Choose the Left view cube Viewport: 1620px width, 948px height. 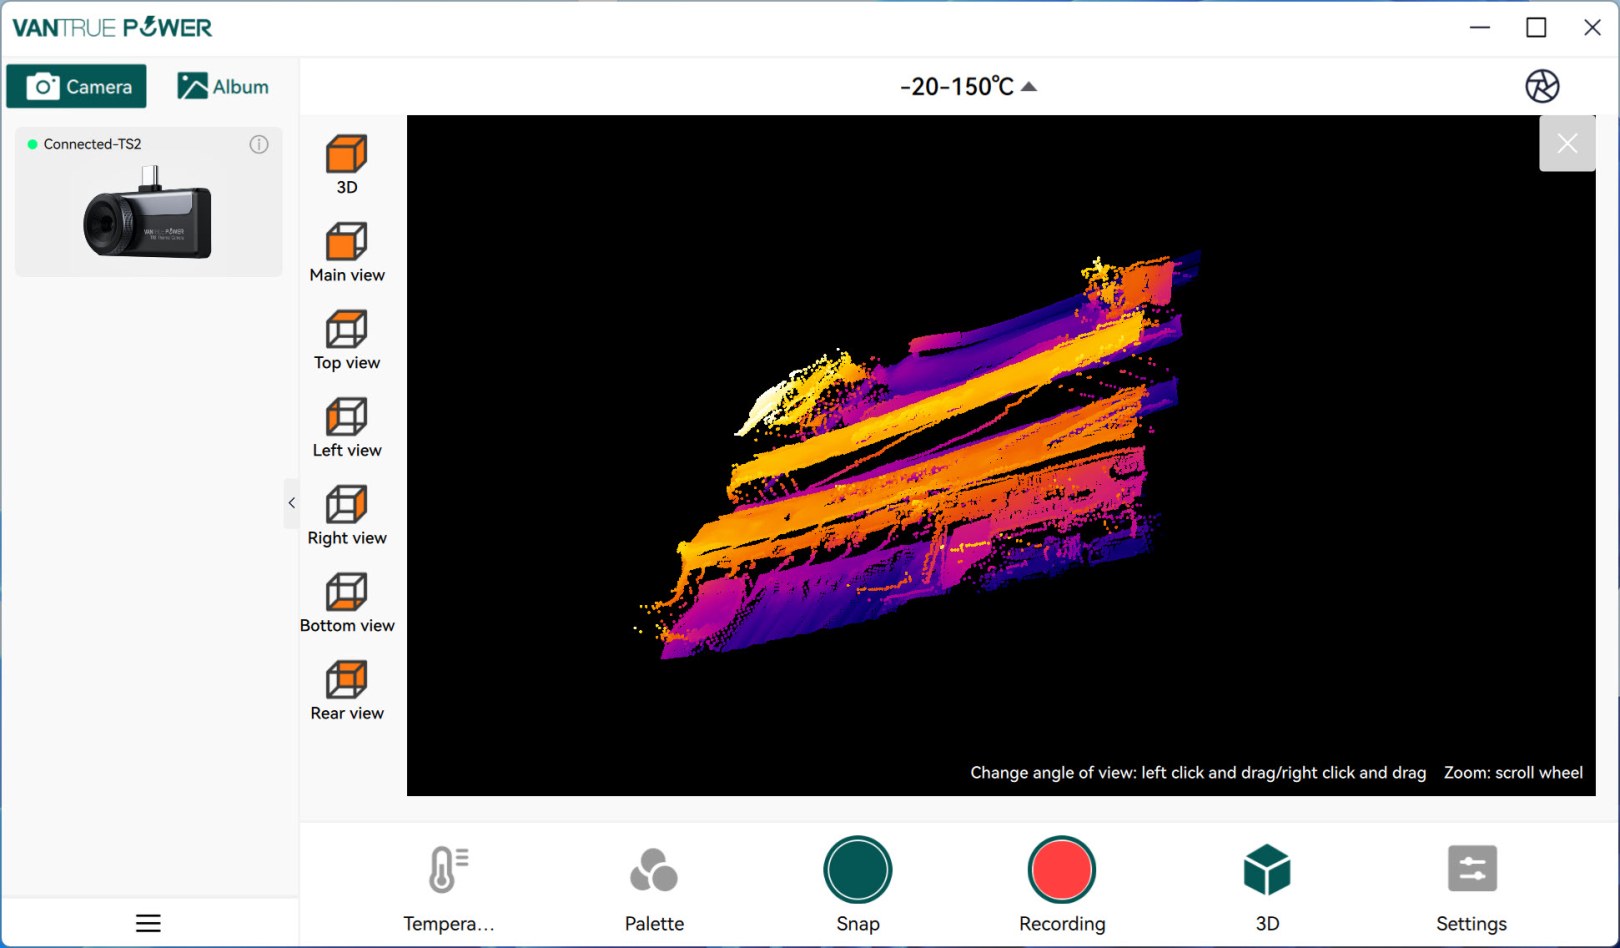[346, 417]
